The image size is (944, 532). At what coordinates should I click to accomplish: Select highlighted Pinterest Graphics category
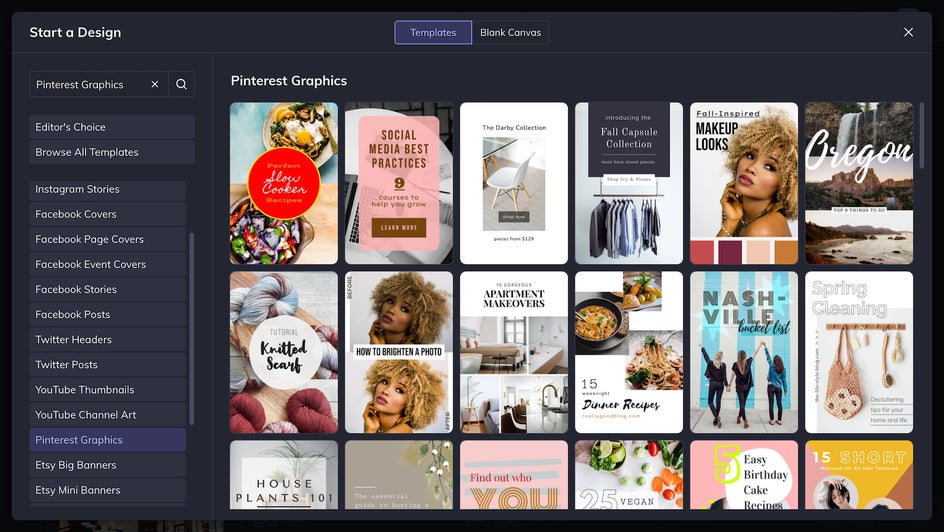(x=108, y=440)
